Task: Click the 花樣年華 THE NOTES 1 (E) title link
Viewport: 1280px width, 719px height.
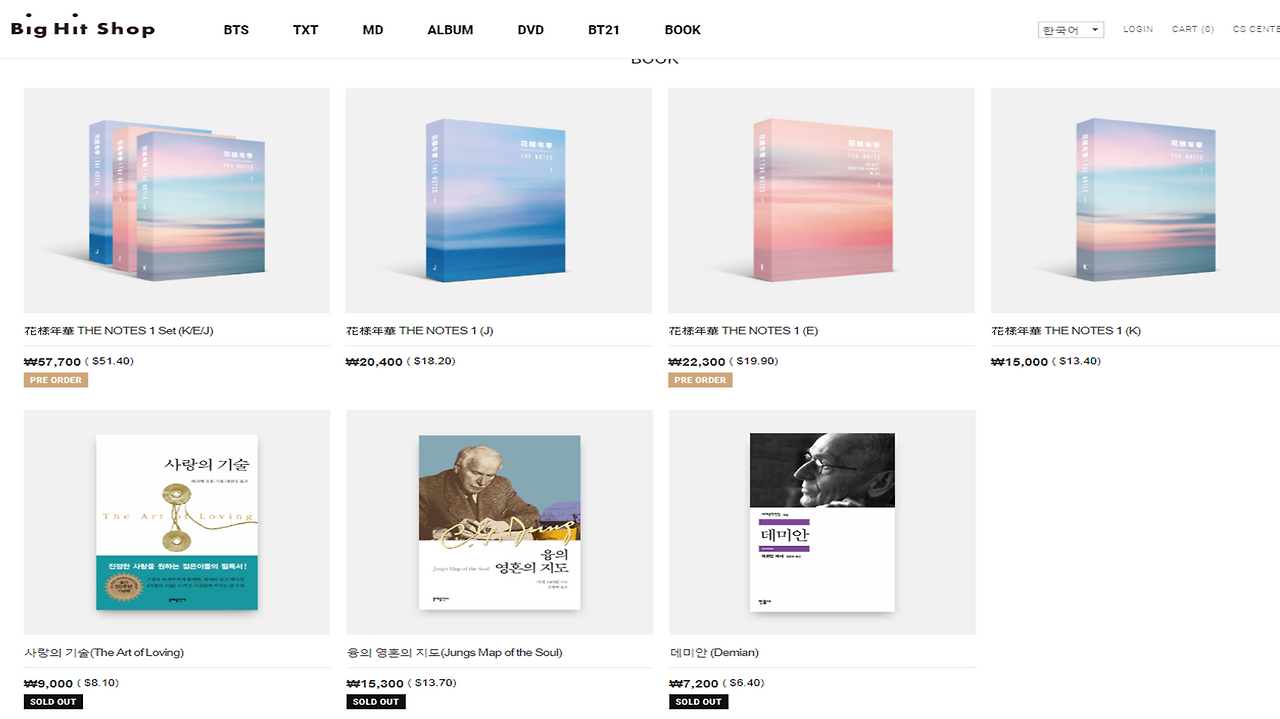Action: 743,331
